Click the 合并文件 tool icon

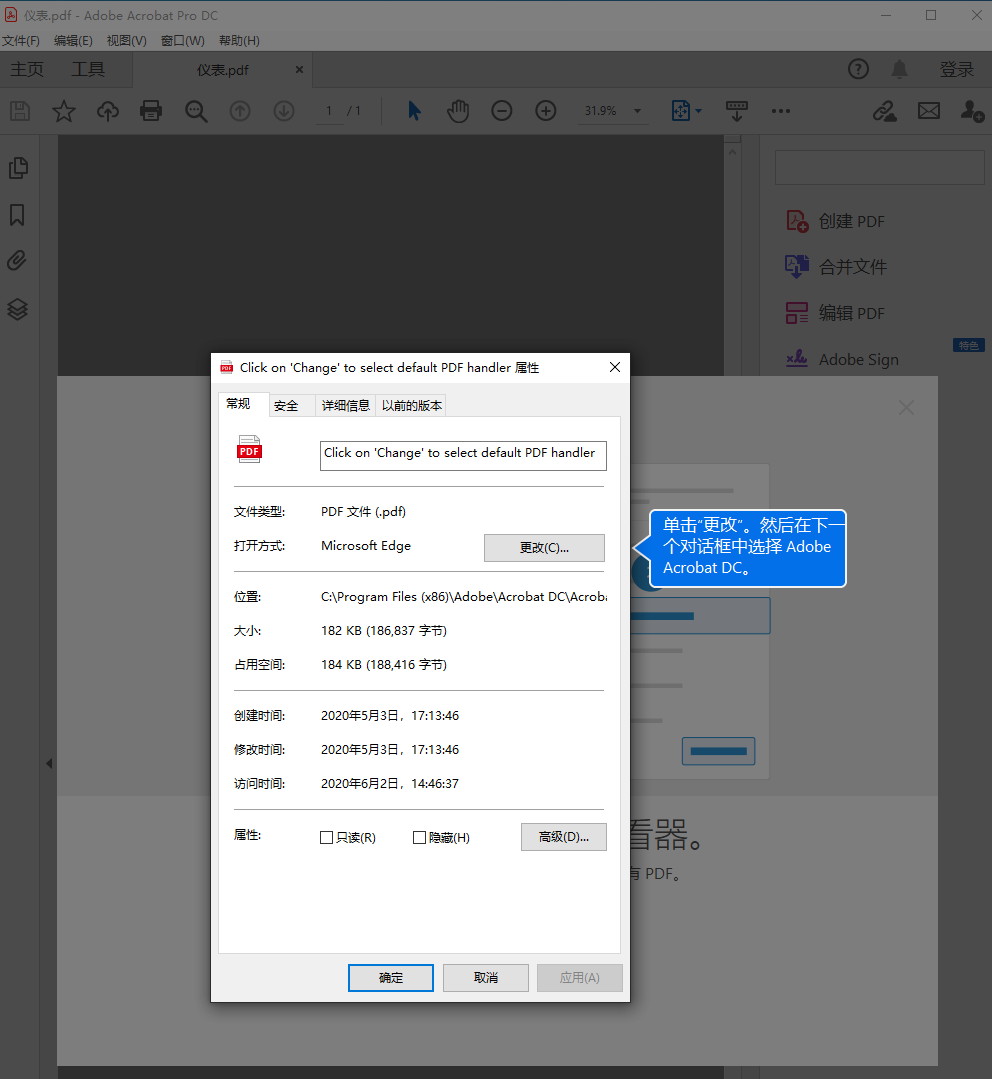coord(797,266)
